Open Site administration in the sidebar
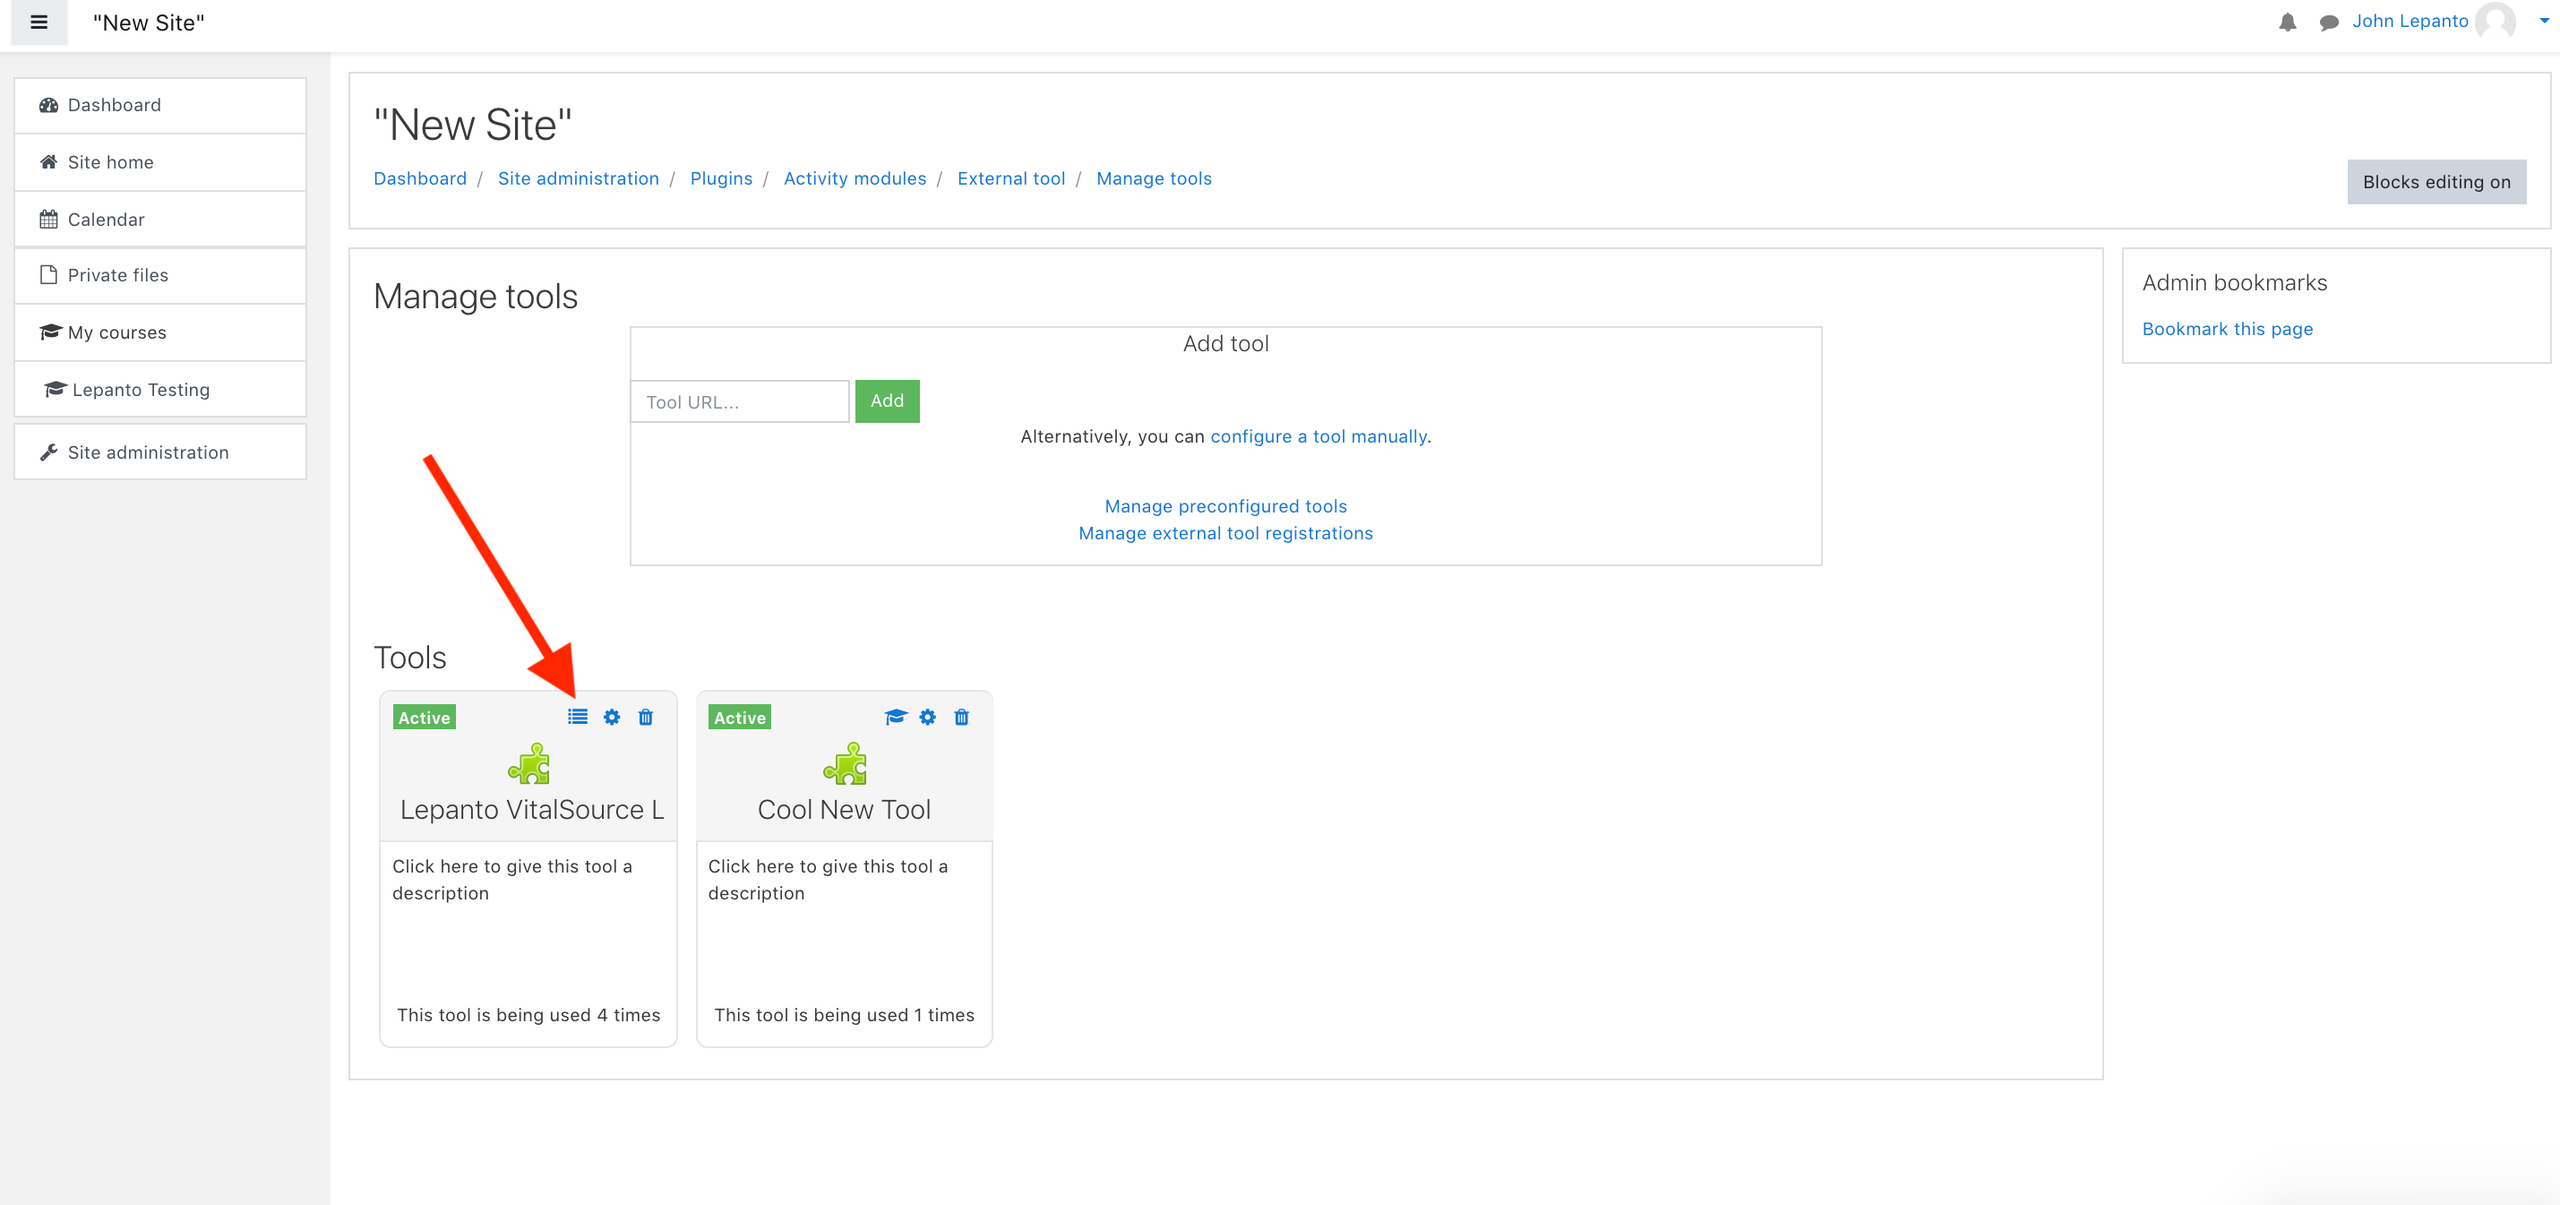 160,452
